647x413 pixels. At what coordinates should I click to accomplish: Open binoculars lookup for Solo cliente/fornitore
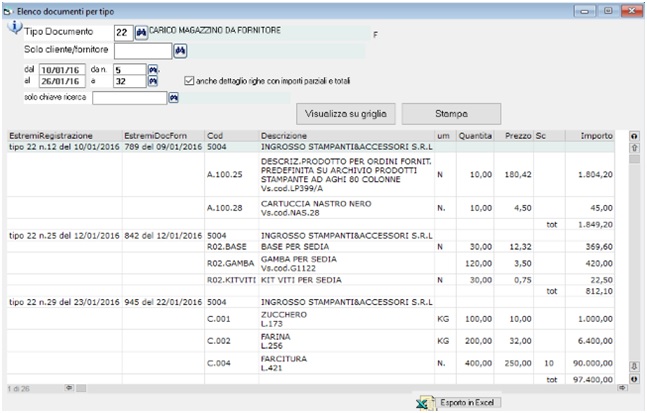click(x=180, y=51)
